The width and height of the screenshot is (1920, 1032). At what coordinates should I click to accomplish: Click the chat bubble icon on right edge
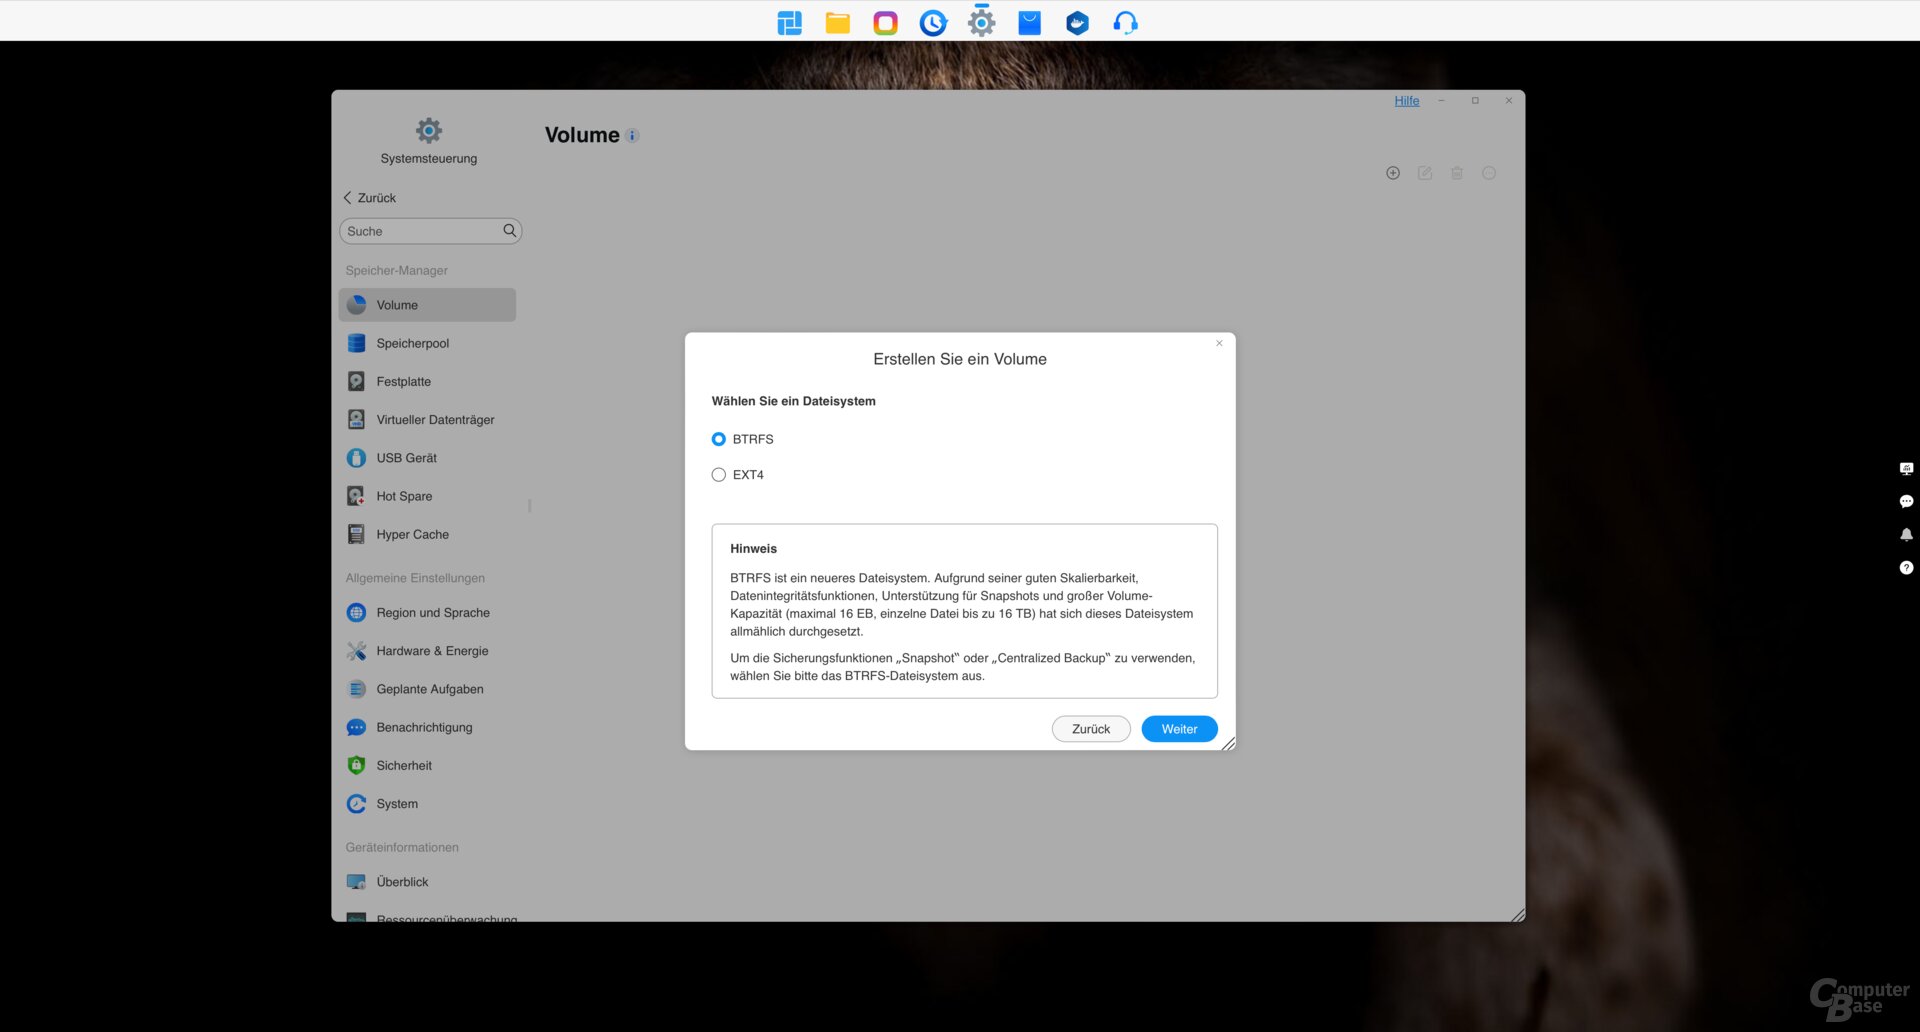pos(1906,502)
